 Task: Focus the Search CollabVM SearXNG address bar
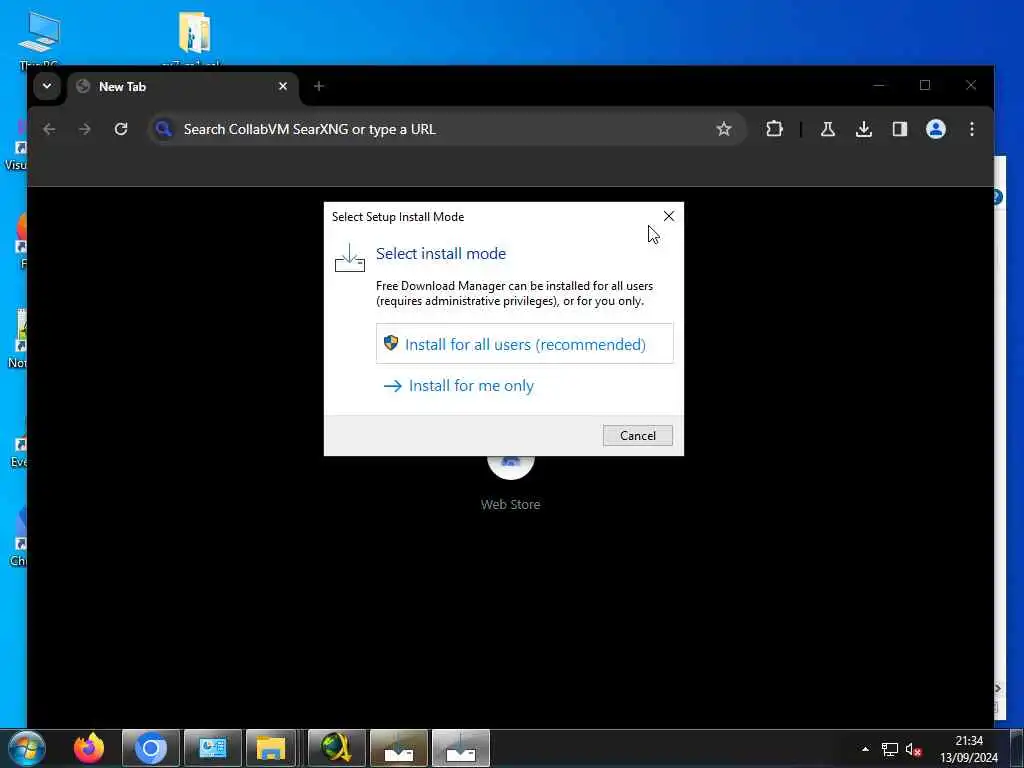coord(447,129)
